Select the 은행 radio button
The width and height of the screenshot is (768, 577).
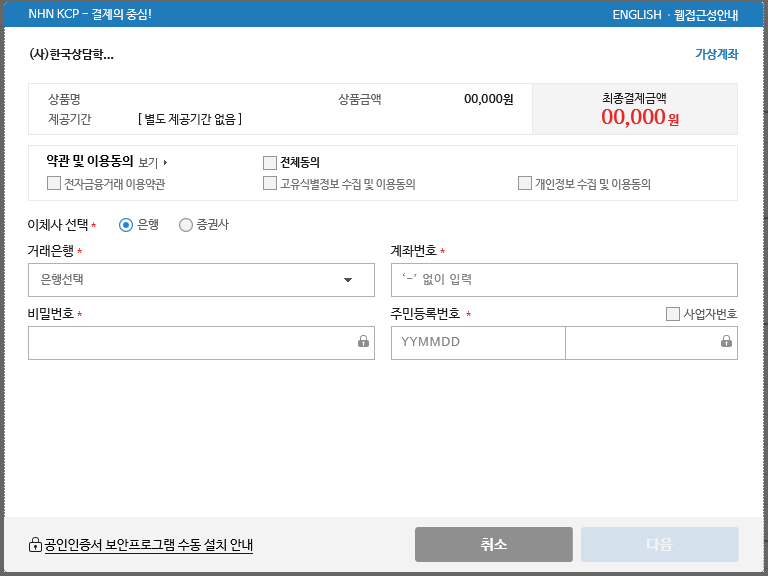126,225
